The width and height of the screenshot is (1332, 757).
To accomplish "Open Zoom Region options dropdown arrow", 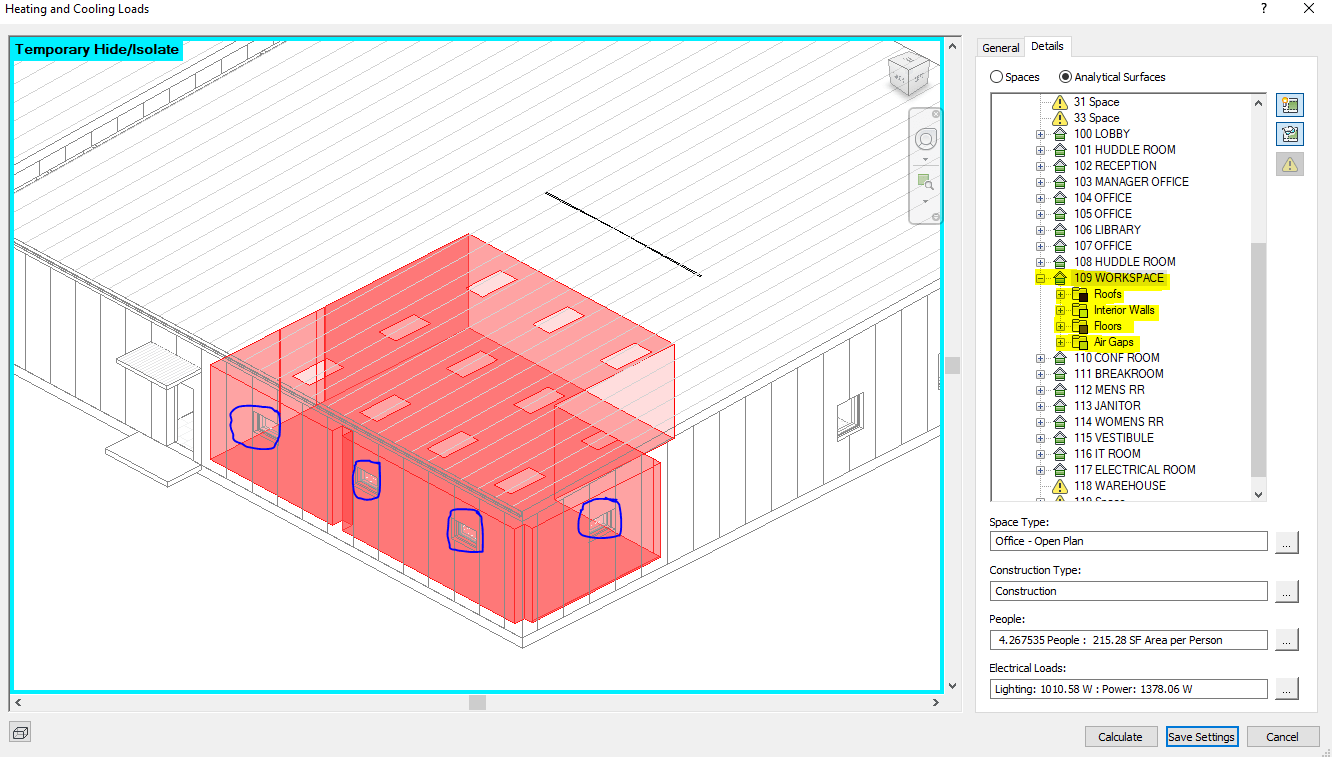I will click(926, 201).
